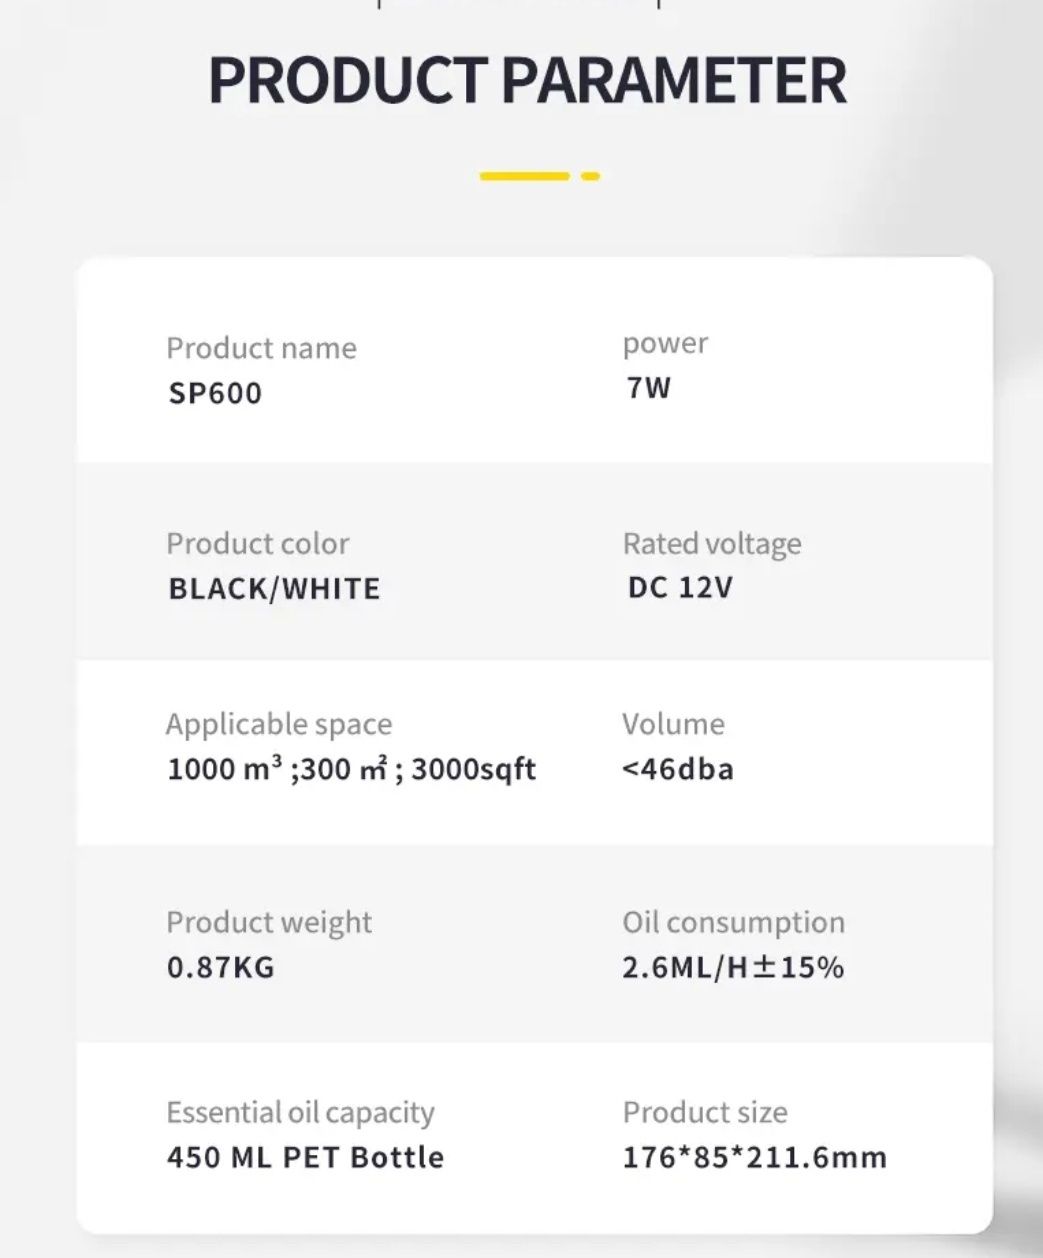The image size is (1043, 1258).
Task: Select the Product weight label
Action: 269,922
